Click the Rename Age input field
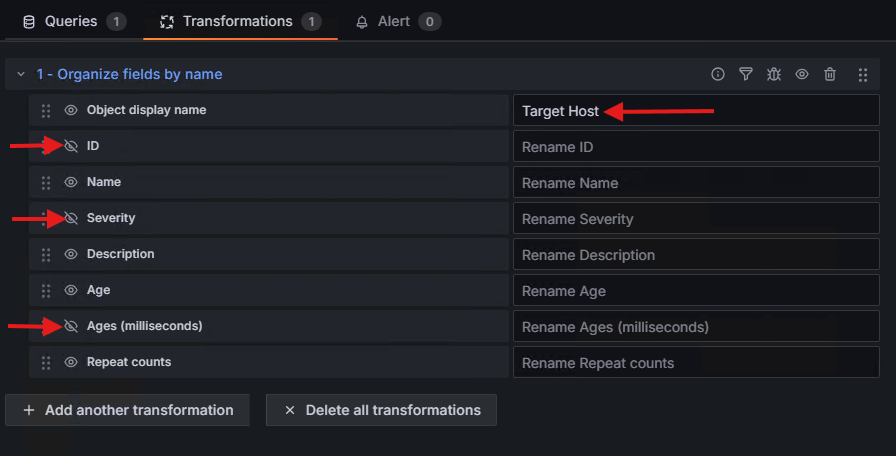 coord(695,291)
